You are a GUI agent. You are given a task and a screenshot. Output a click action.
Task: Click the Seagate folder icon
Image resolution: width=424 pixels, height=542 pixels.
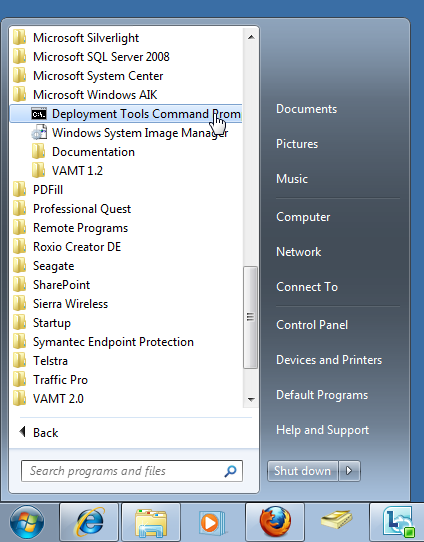coord(19,266)
